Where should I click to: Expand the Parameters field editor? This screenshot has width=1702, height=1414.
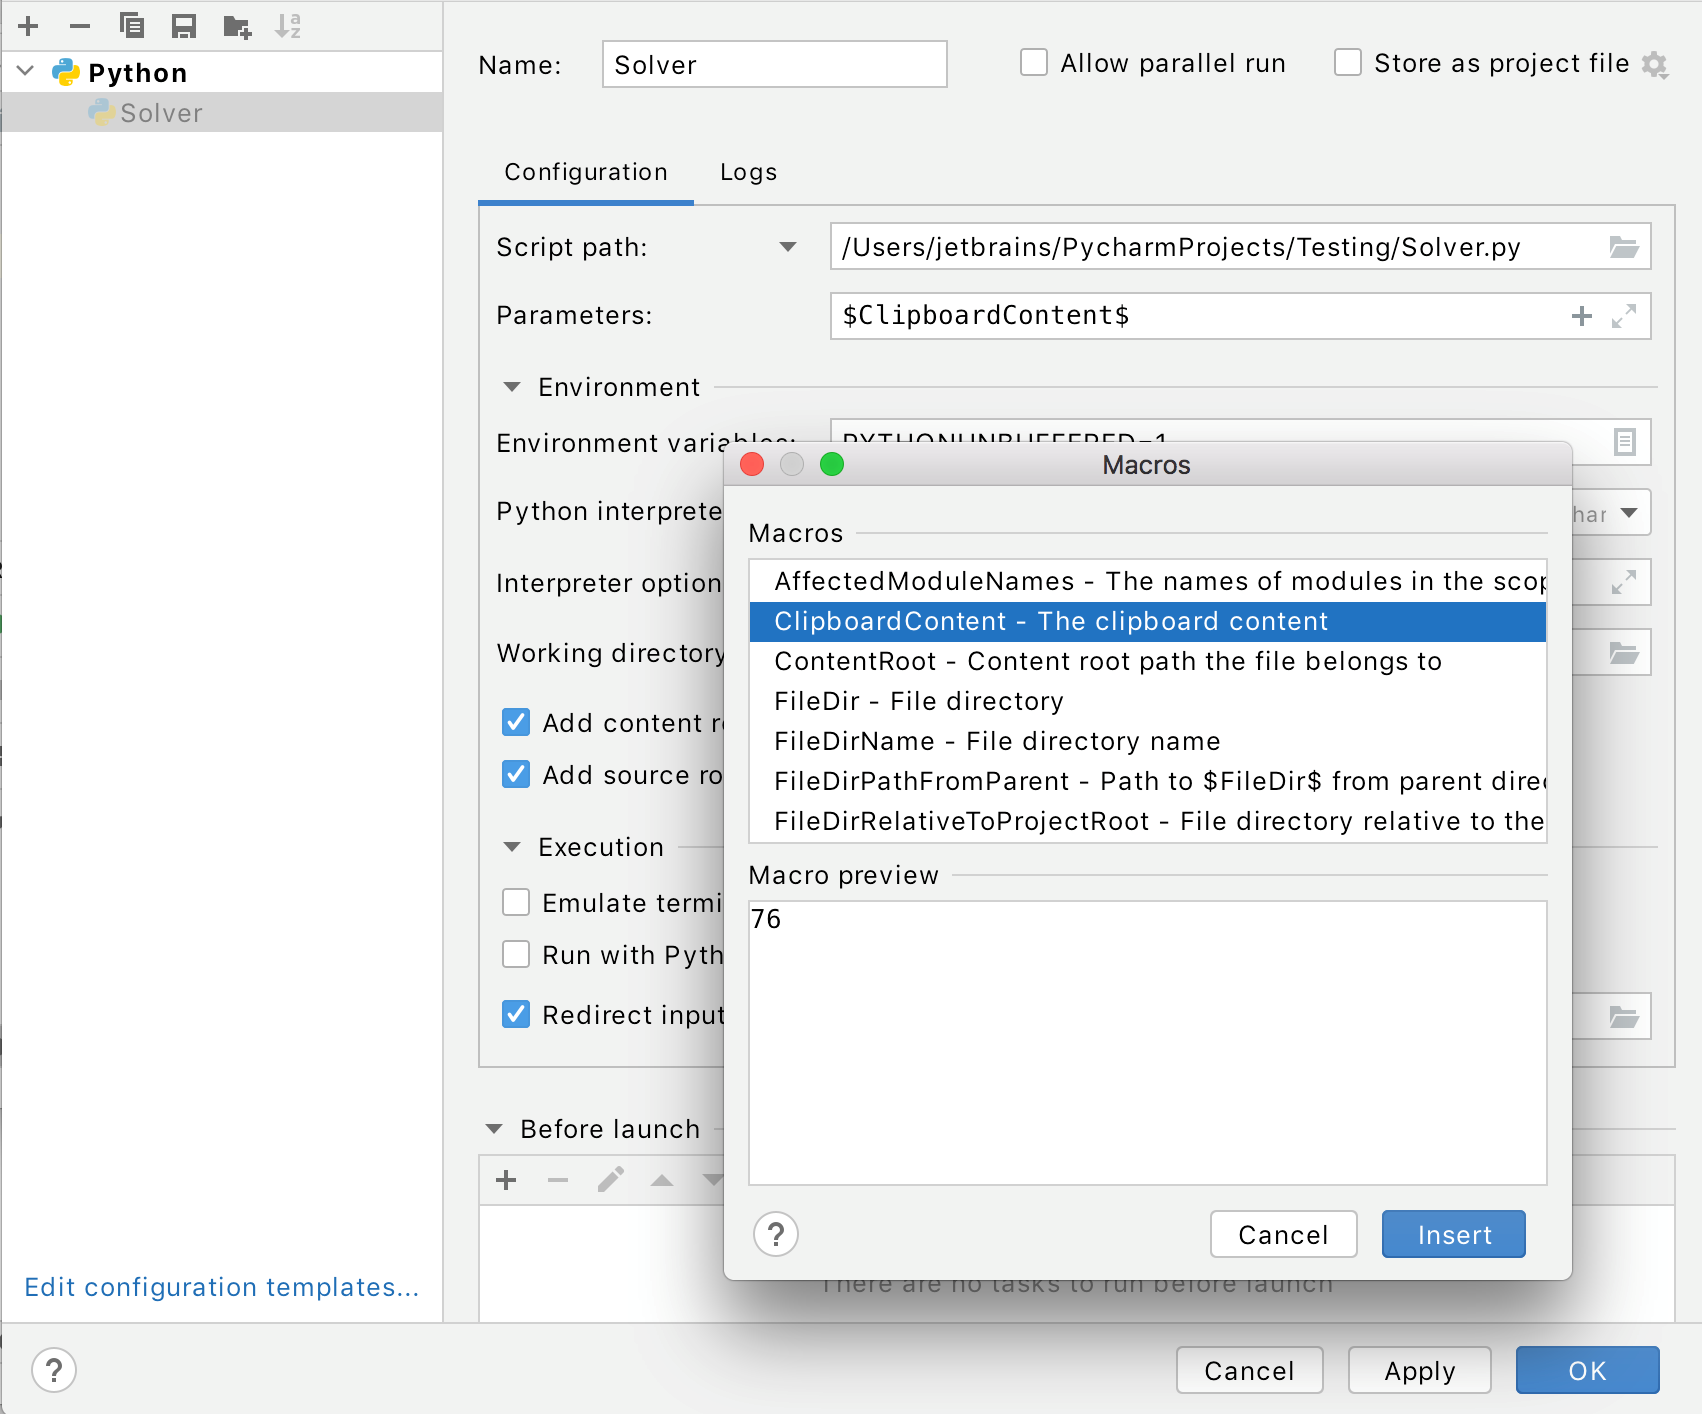(1625, 315)
